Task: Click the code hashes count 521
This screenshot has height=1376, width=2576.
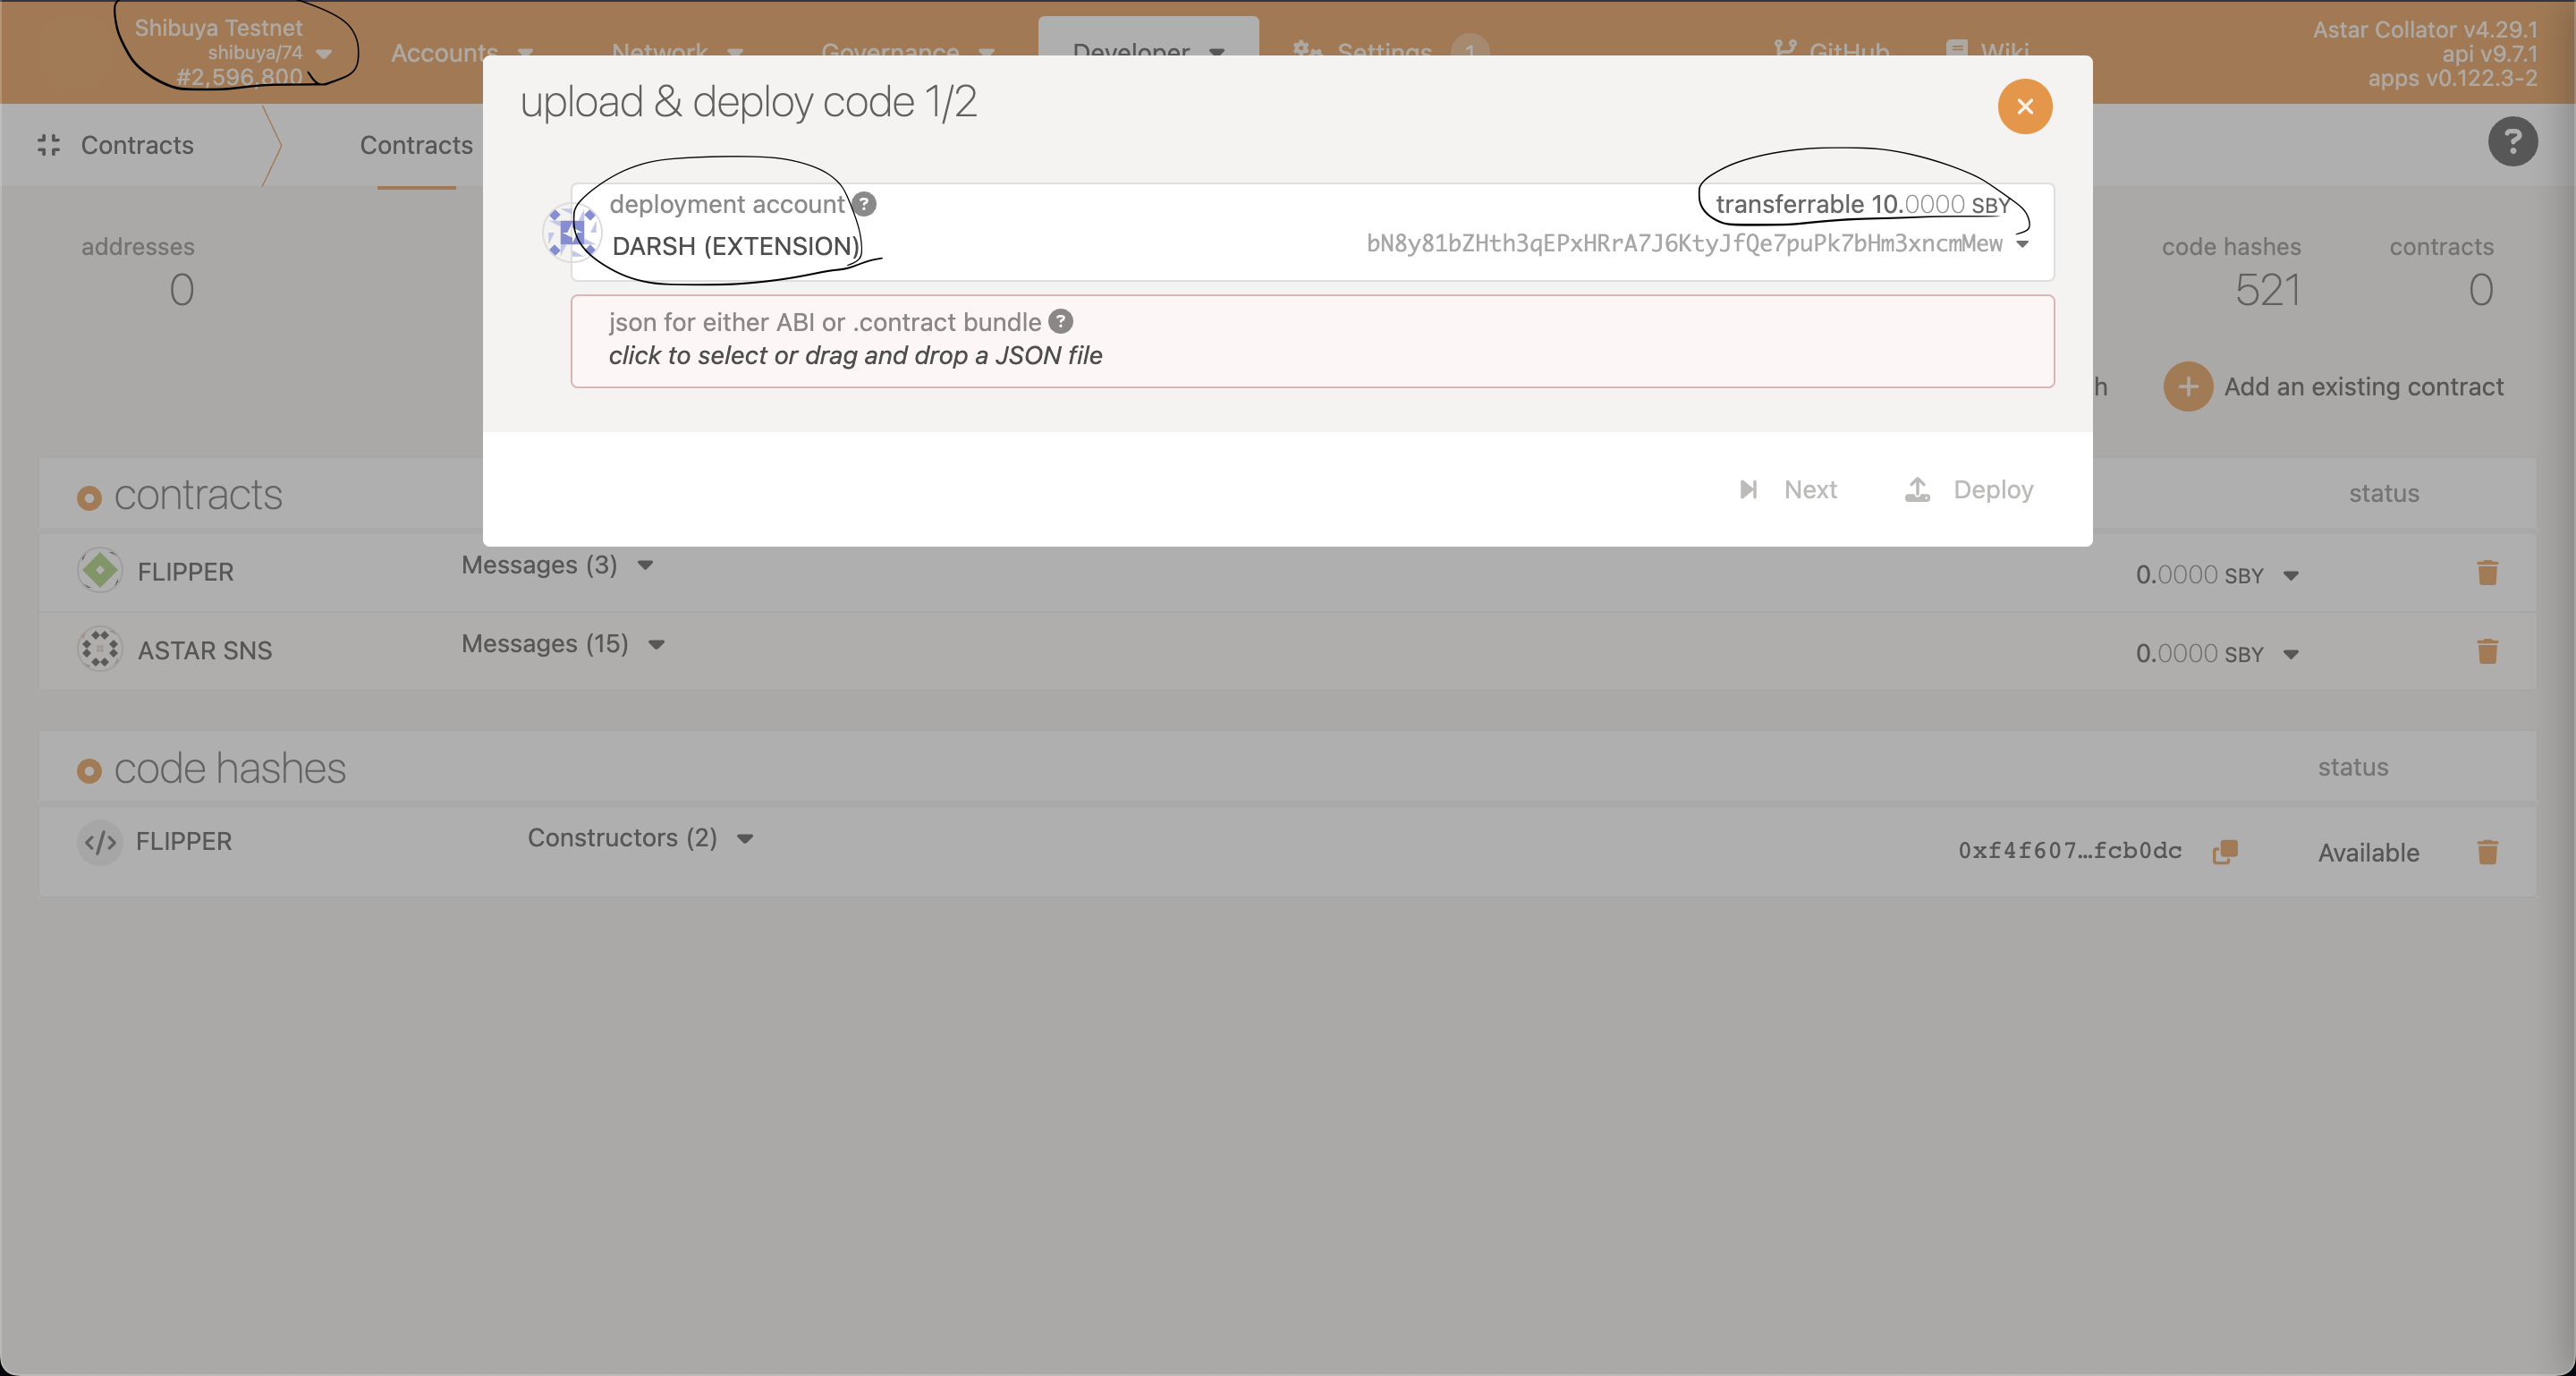Action: [2267, 291]
